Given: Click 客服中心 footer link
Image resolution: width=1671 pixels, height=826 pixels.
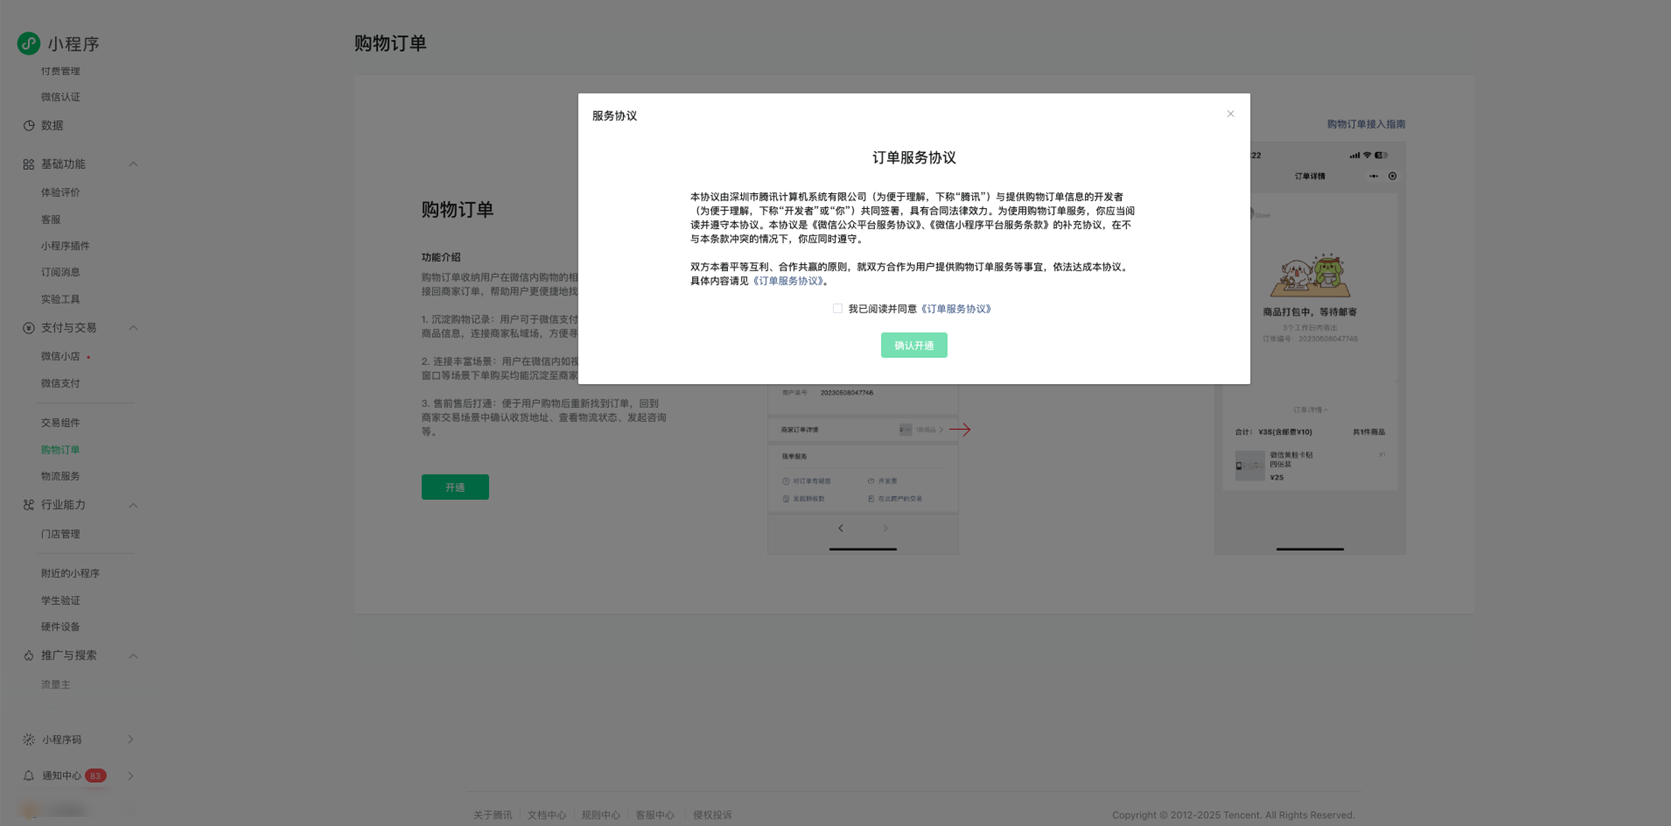Looking at the screenshot, I should [x=655, y=815].
